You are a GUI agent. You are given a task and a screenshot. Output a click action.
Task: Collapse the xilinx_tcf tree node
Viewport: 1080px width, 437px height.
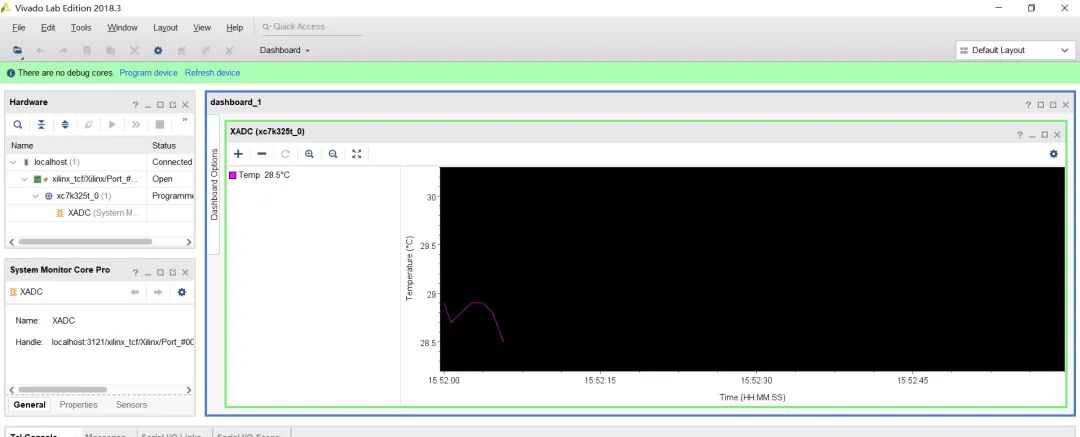click(25, 179)
